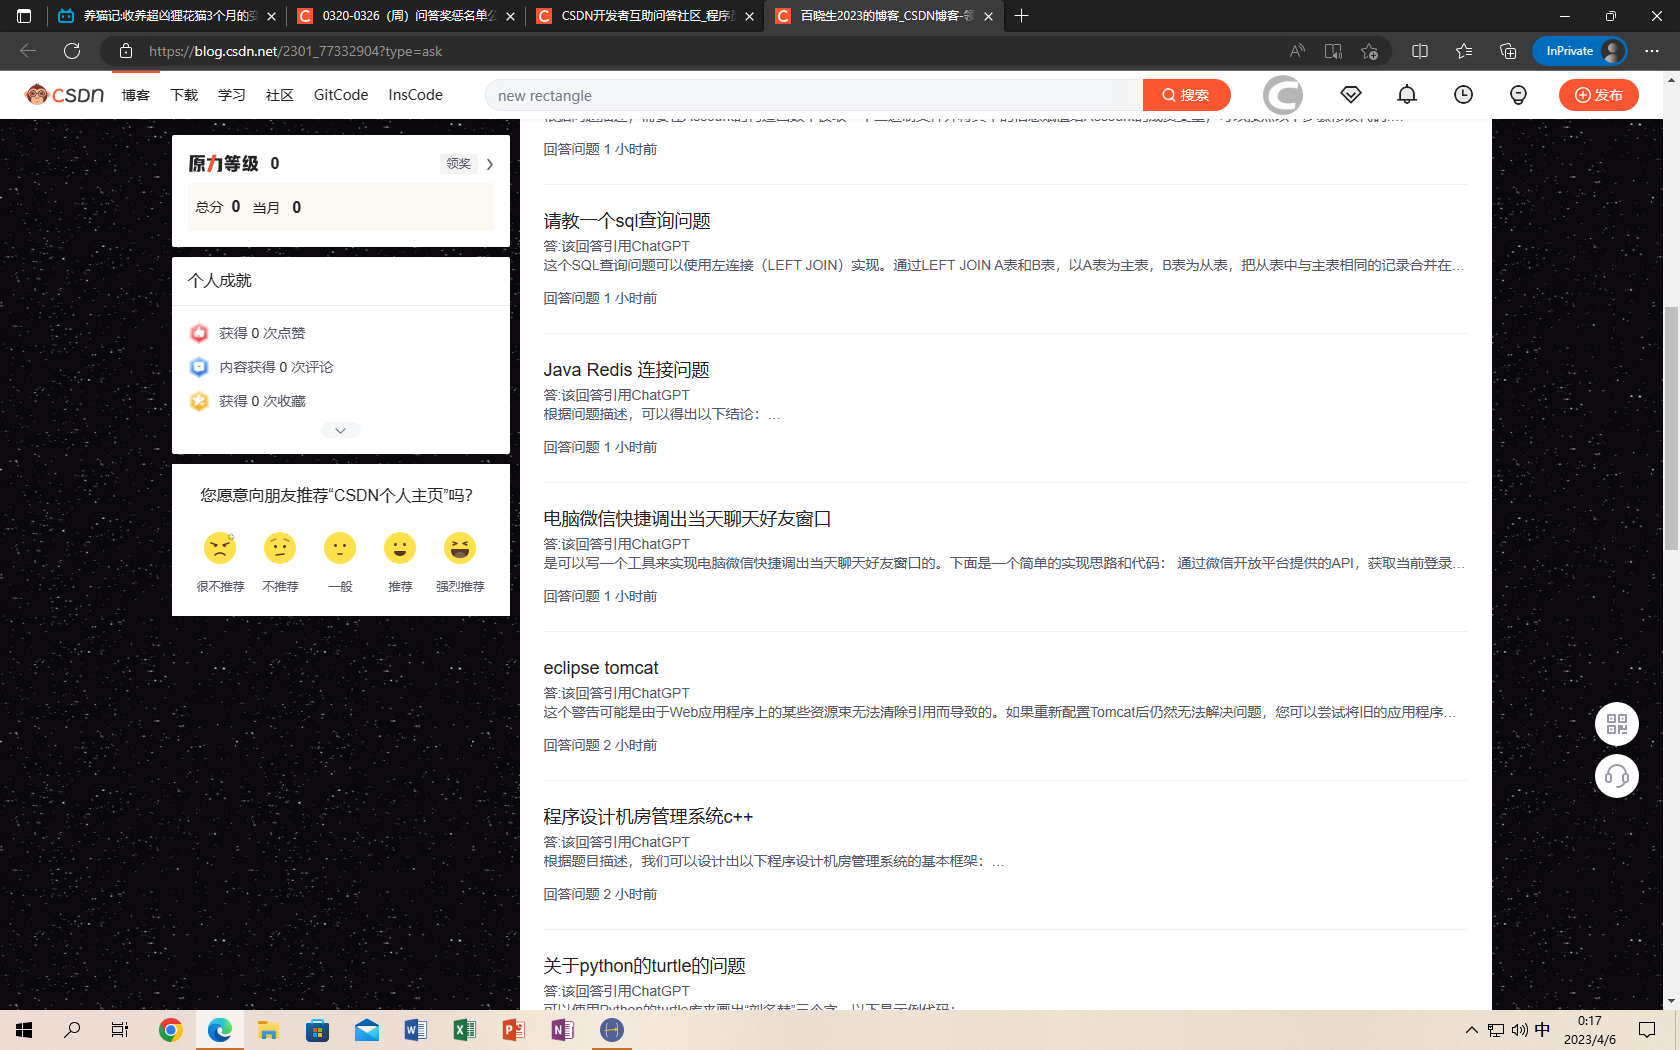Switch to the CSDN开发者互助问答社区 tab
Screen dimensions: 1680x1050
(645, 16)
